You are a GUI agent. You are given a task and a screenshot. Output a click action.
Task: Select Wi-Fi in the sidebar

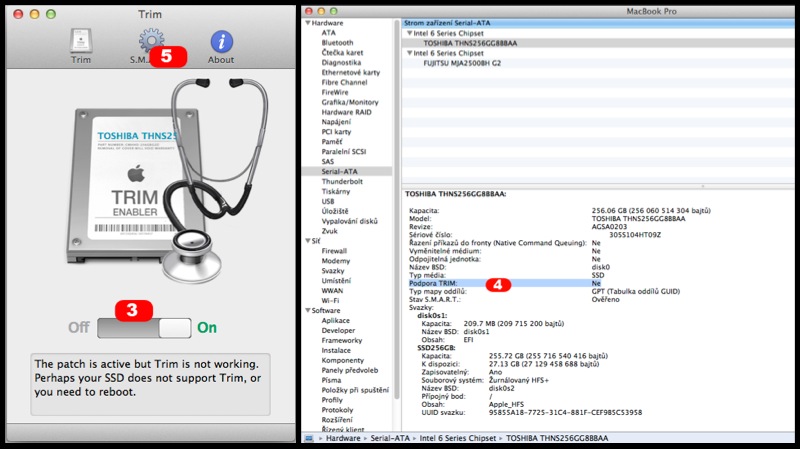point(330,300)
